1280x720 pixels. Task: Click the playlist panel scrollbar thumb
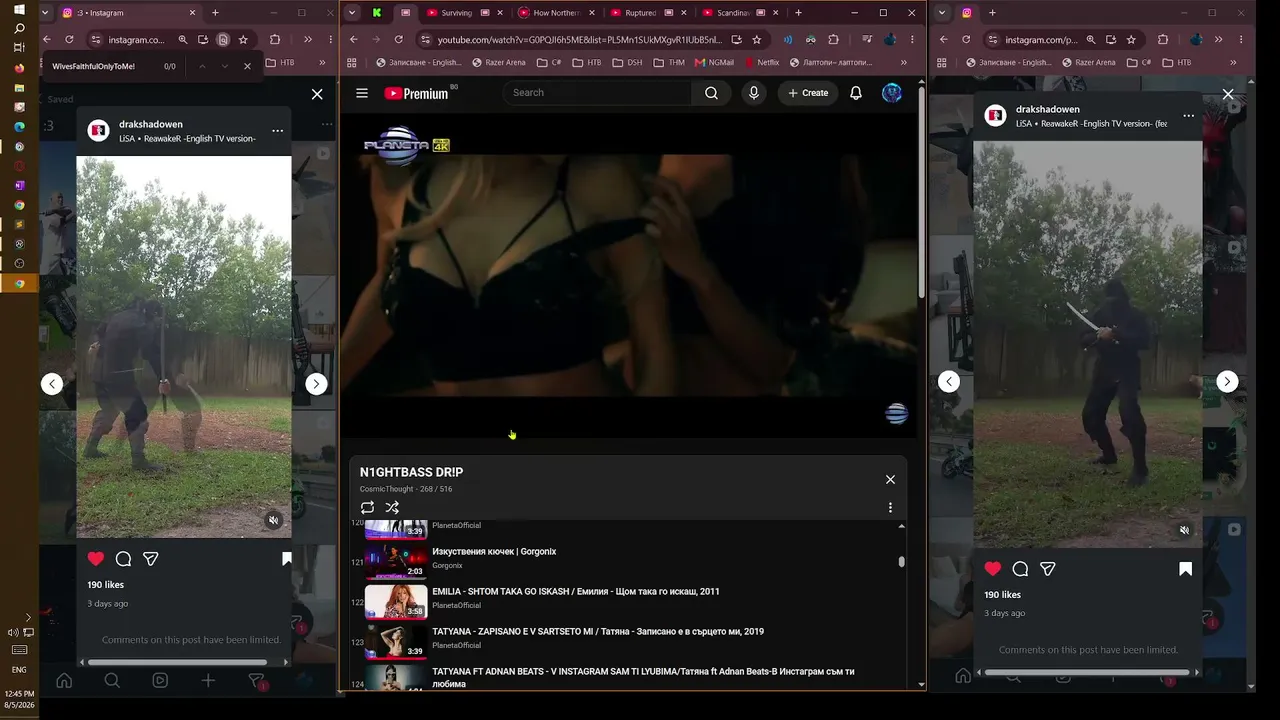(901, 562)
